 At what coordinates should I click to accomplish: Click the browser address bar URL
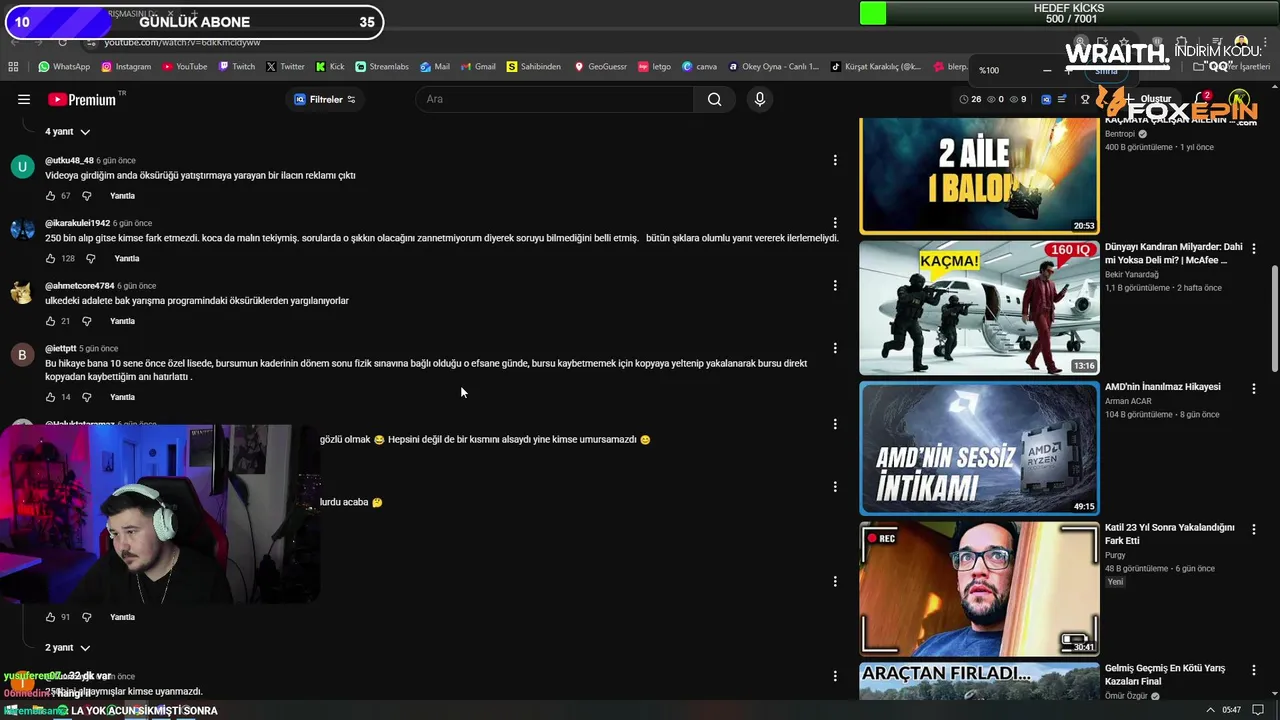click(182, 42)
